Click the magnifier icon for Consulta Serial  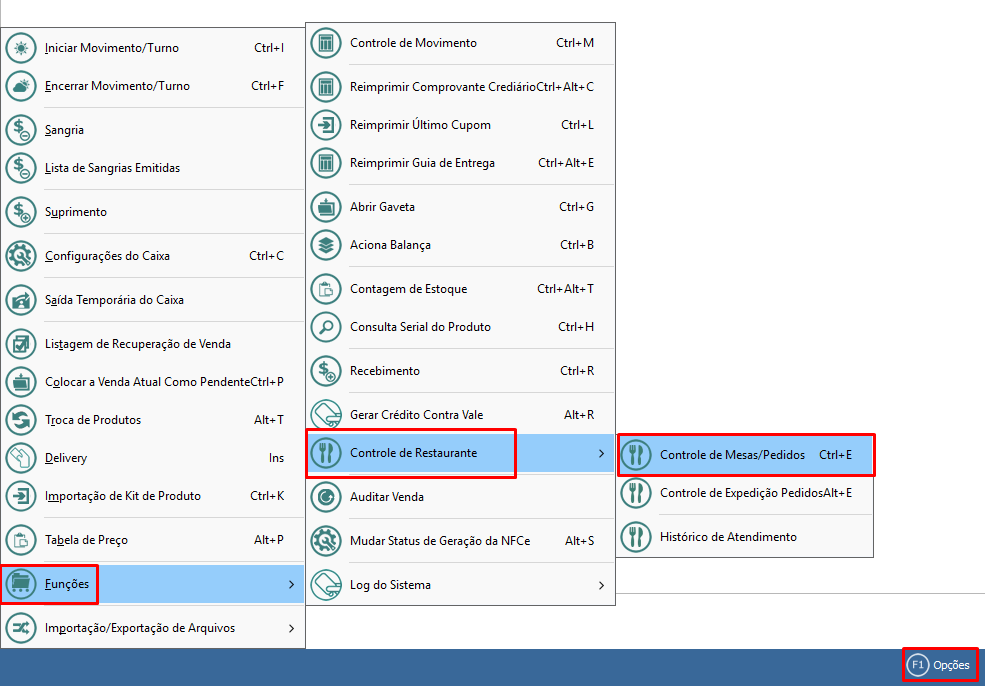point(326,327)
